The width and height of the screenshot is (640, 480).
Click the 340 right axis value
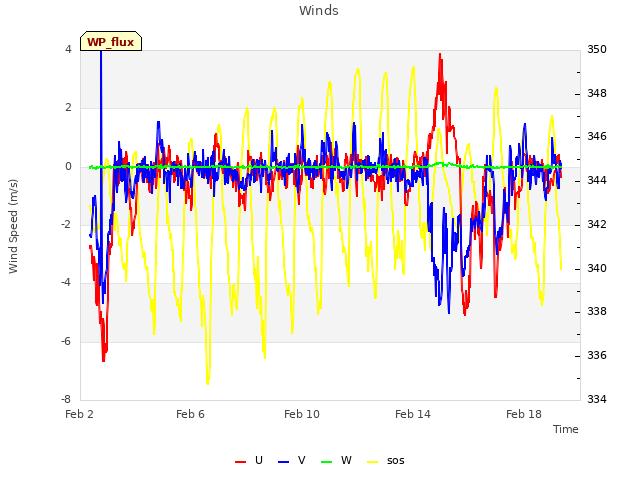point(597,269)
